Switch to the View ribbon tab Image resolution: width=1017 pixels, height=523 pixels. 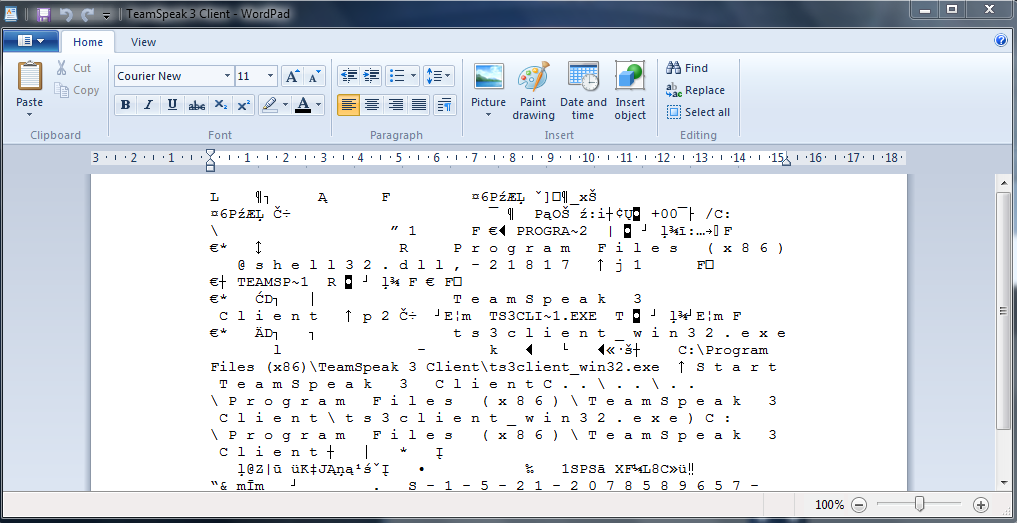(x=143, y=42)
